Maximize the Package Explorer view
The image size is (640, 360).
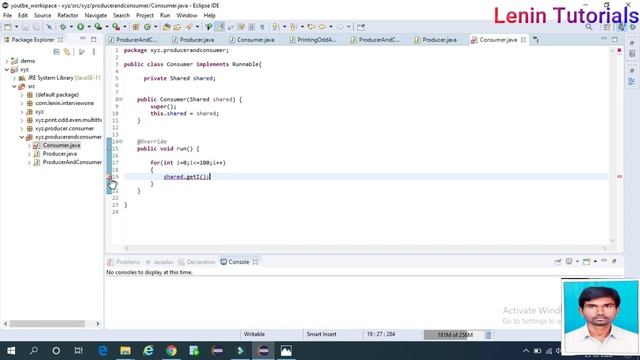coord(93,39)
